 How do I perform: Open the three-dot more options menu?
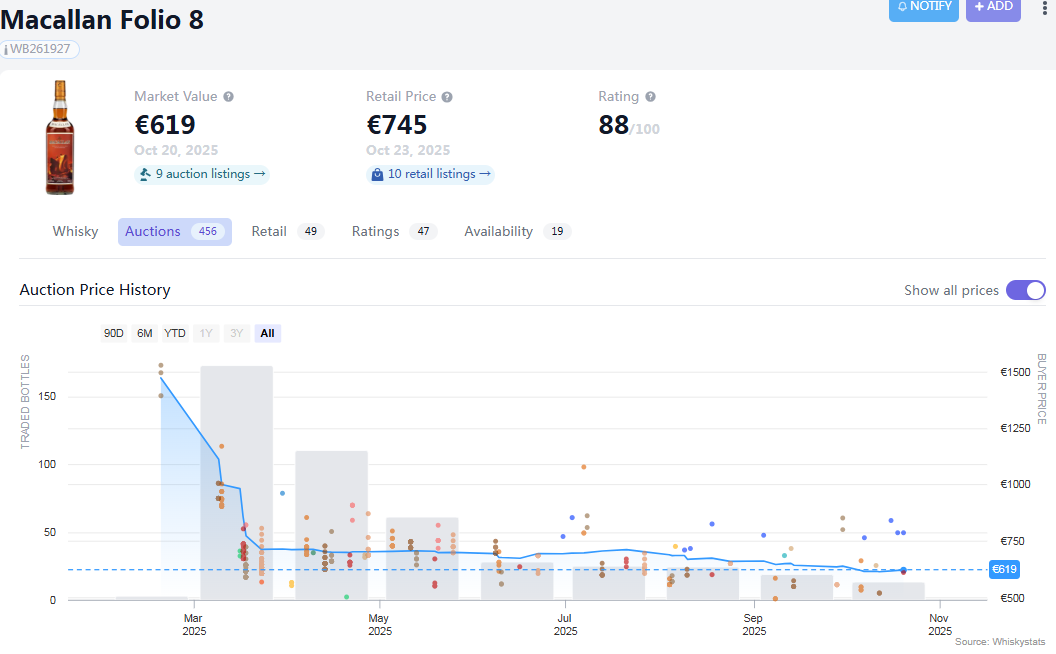click(x=1045, y=7)
